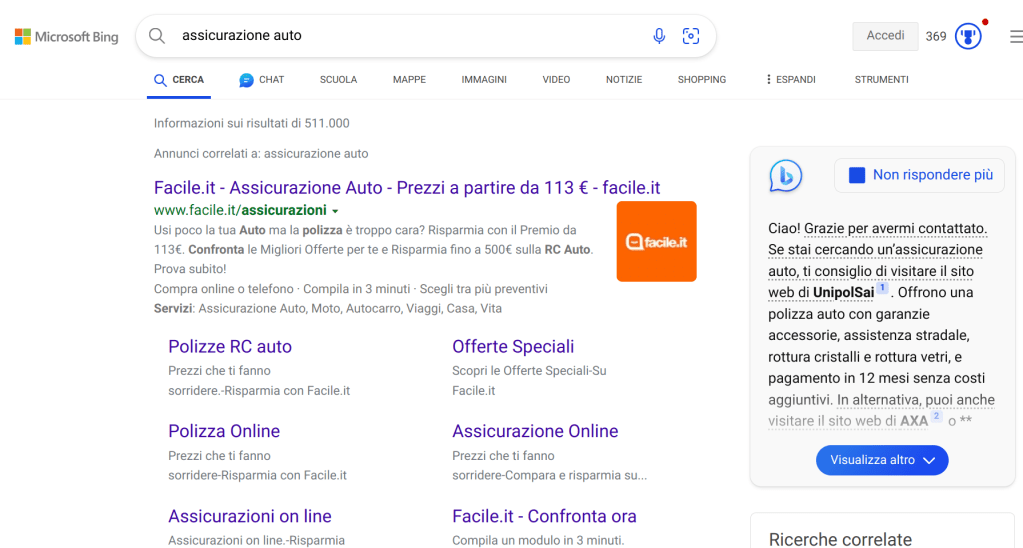The width and height of the screenshot is (1023, 548).
Task: Click the Non rispondere più button
Action: pyautogui.click(x=920, y=175)
